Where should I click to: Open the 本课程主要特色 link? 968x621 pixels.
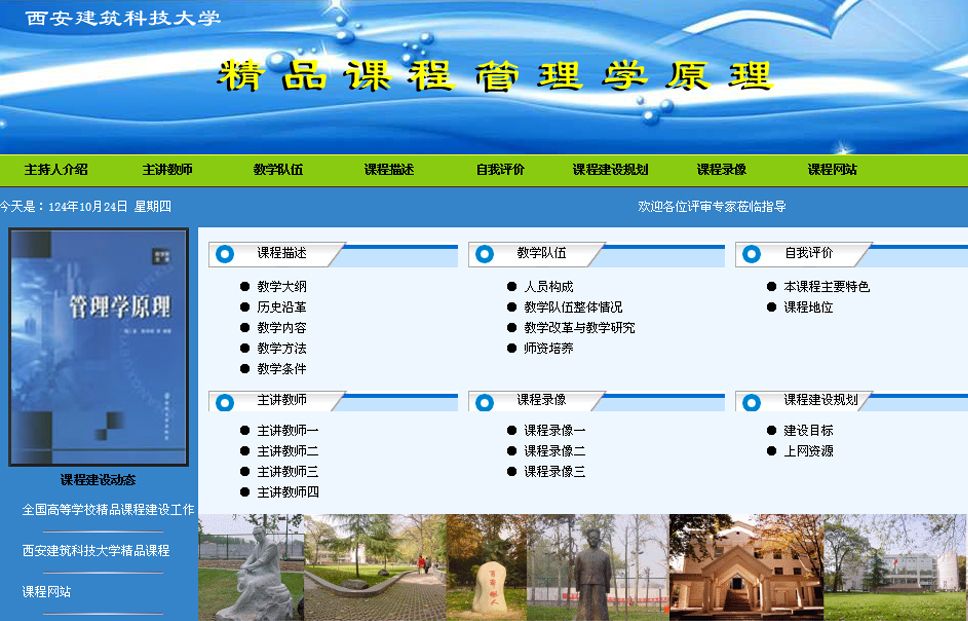point(826,287)
